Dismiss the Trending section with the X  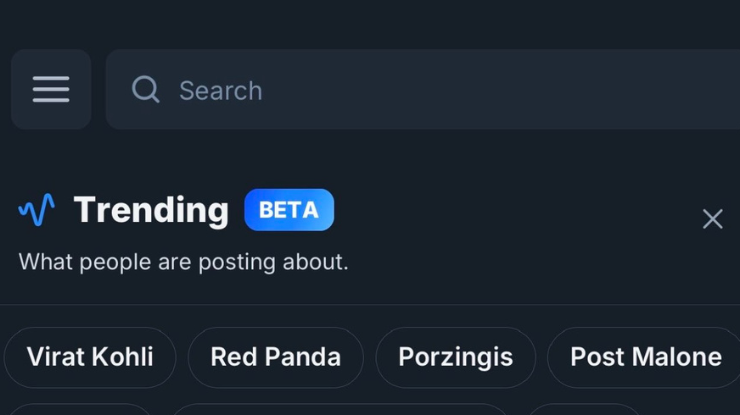click(712, 219)
